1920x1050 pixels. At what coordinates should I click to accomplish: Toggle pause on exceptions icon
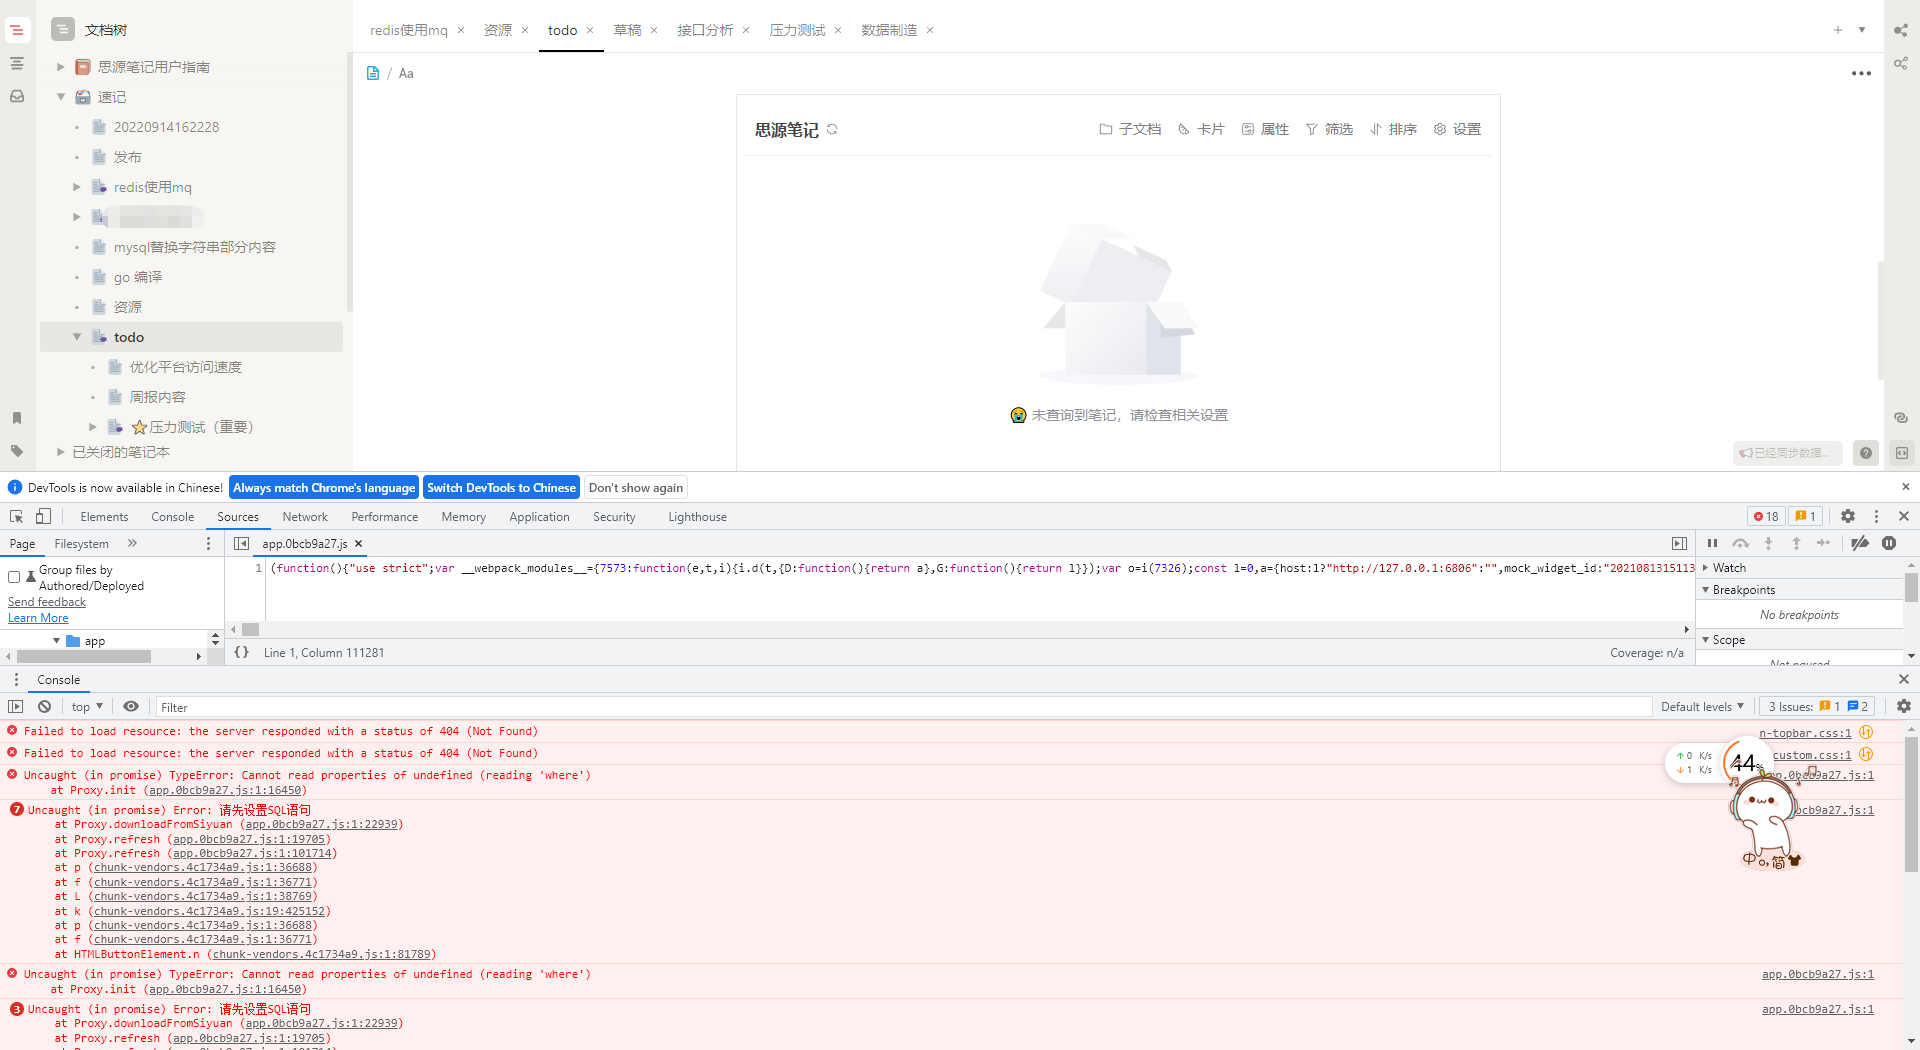click(1889, 543)
